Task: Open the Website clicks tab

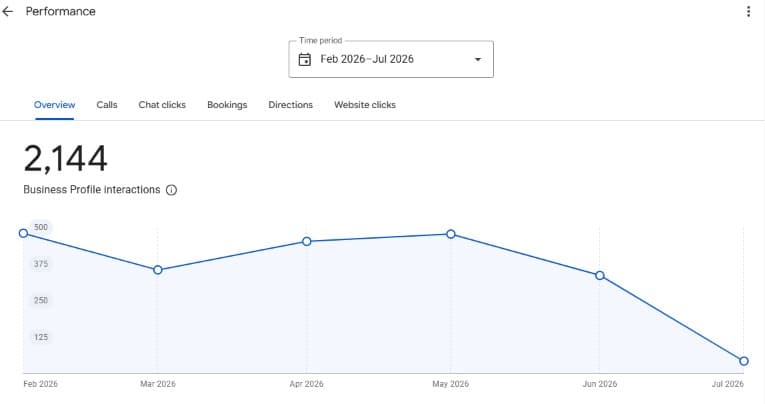Action: (x=365, y=105)
